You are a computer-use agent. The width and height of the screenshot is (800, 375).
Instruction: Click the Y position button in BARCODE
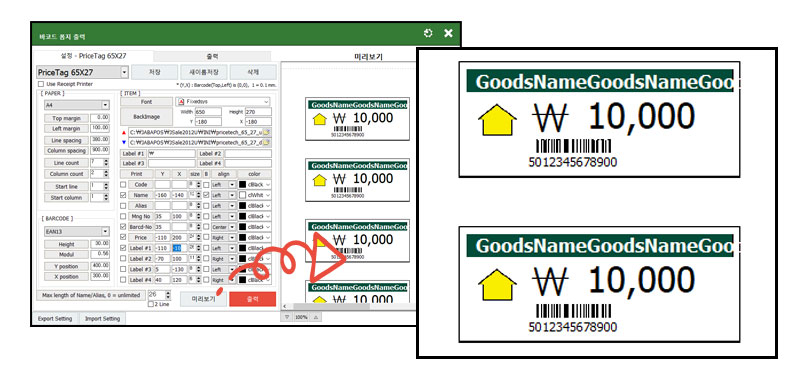coord(66,266)
